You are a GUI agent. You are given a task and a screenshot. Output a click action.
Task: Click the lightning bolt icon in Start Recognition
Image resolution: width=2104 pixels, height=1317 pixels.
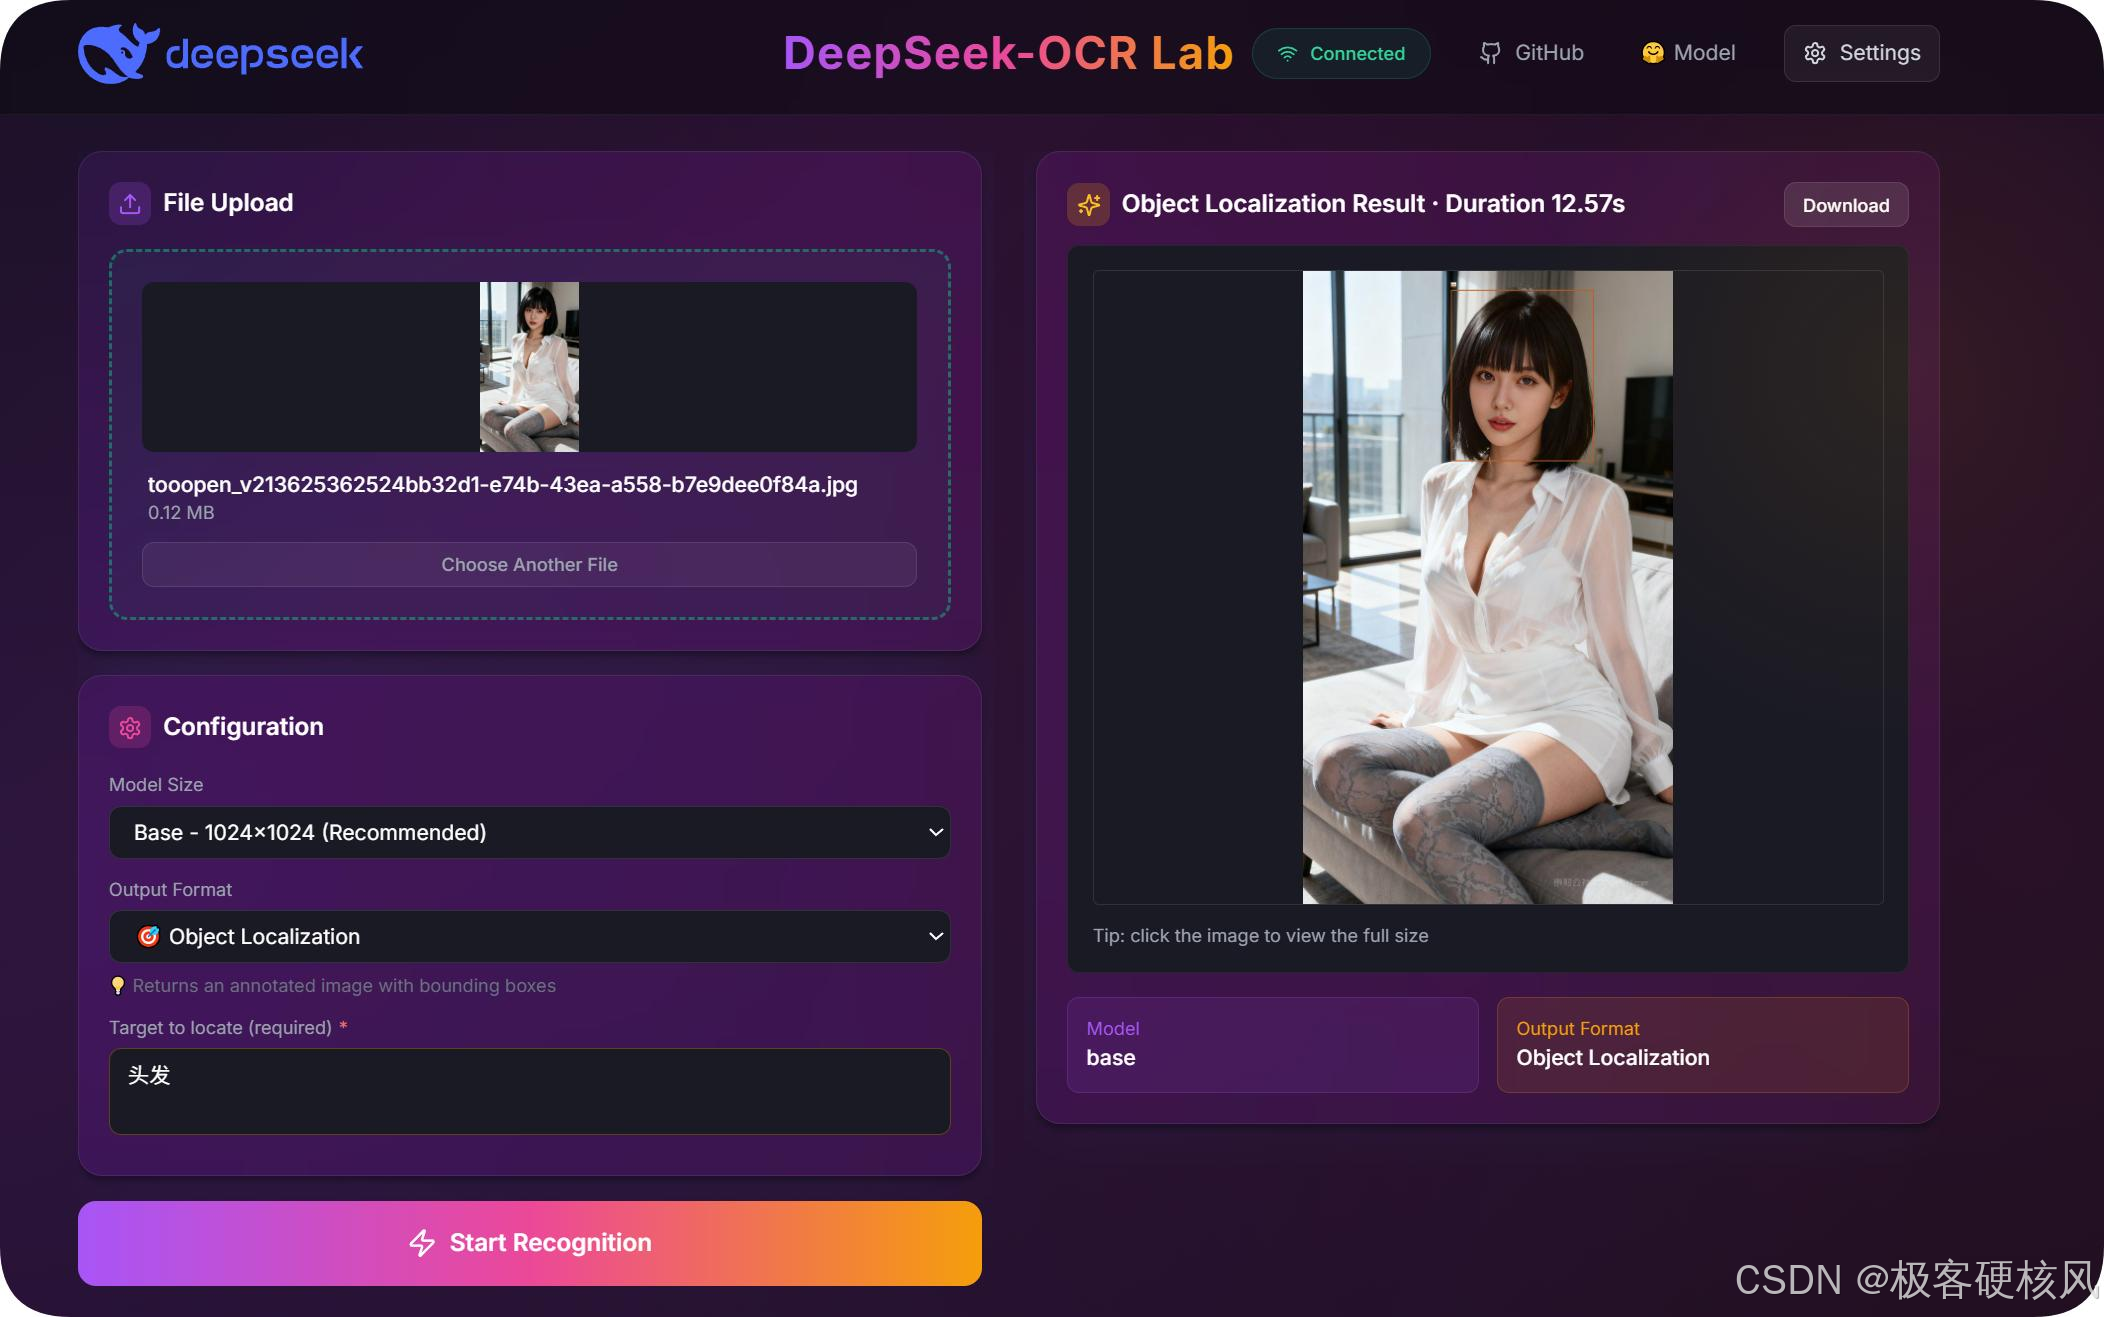(x=422, y=1243)
